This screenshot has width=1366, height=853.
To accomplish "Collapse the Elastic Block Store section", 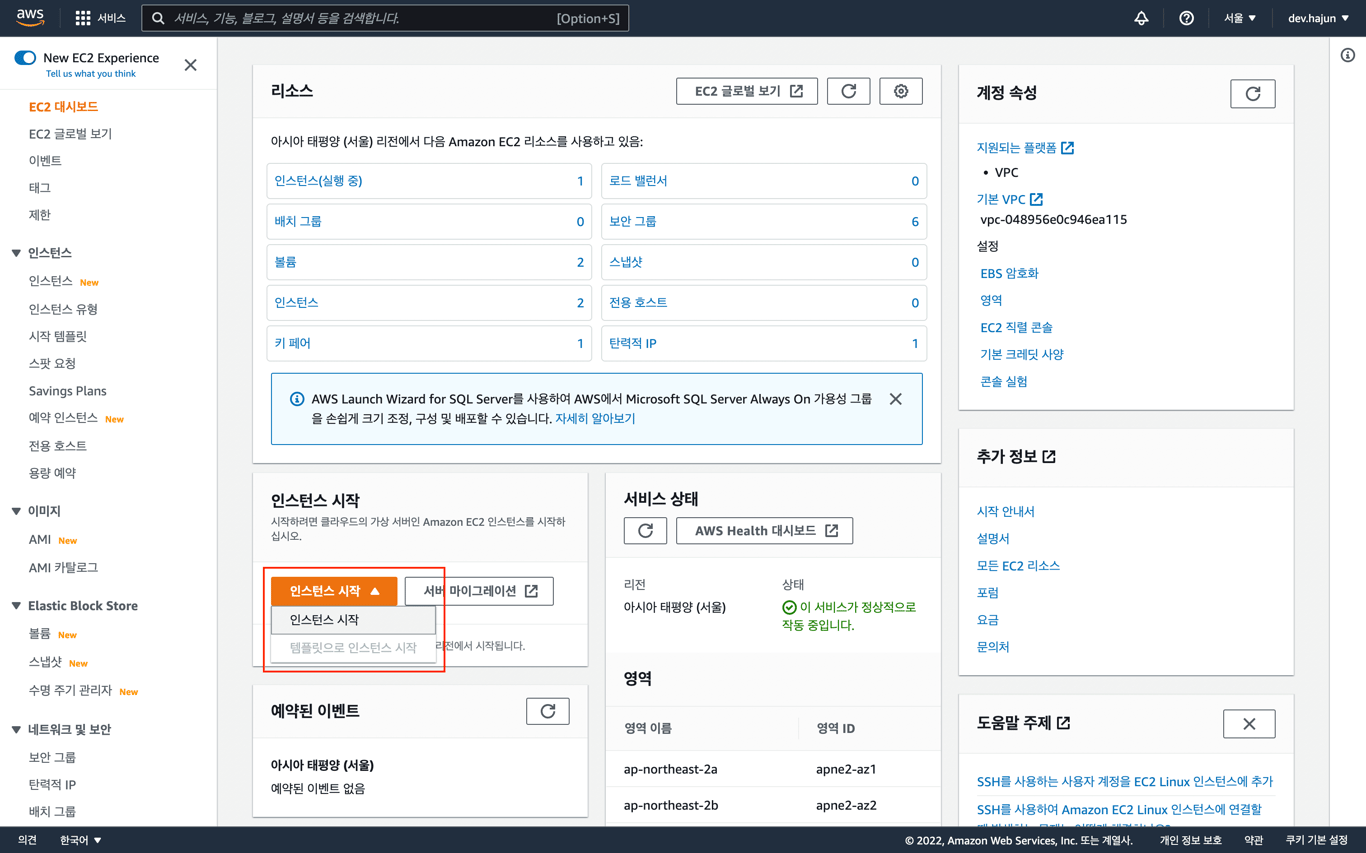I will coord(16,606).
